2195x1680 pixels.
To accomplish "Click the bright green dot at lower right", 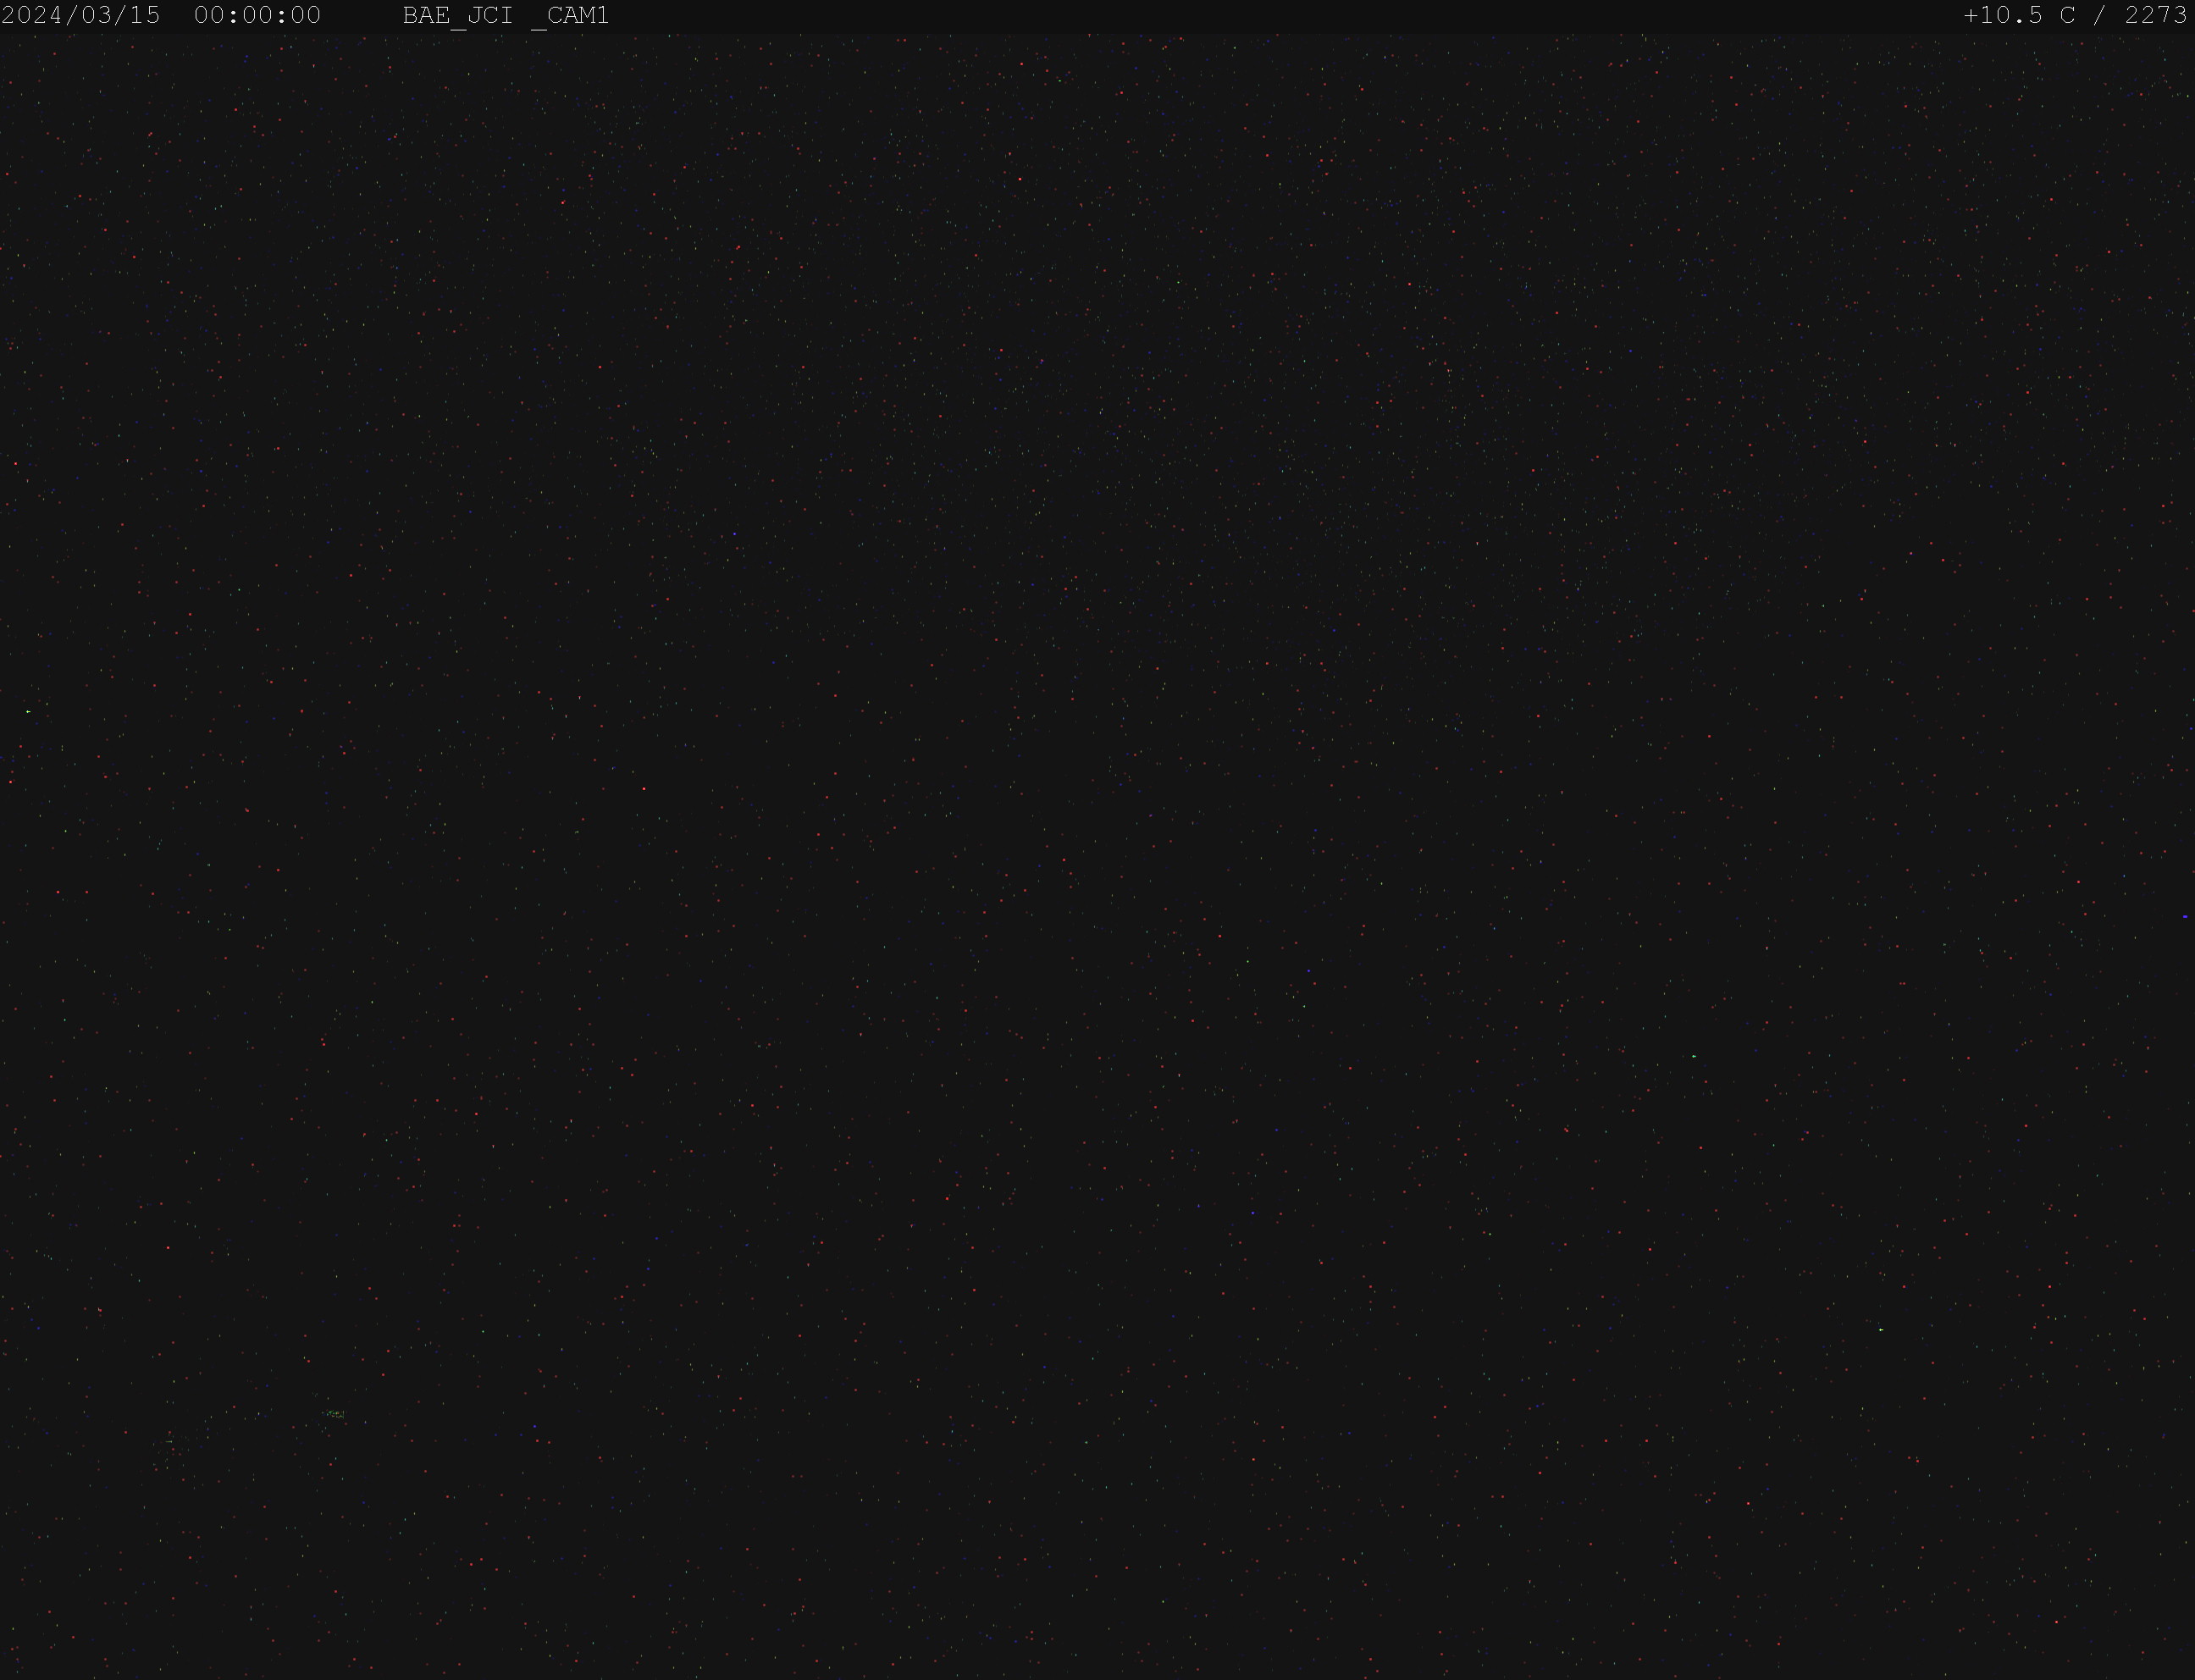I will click(1694, 1056).
